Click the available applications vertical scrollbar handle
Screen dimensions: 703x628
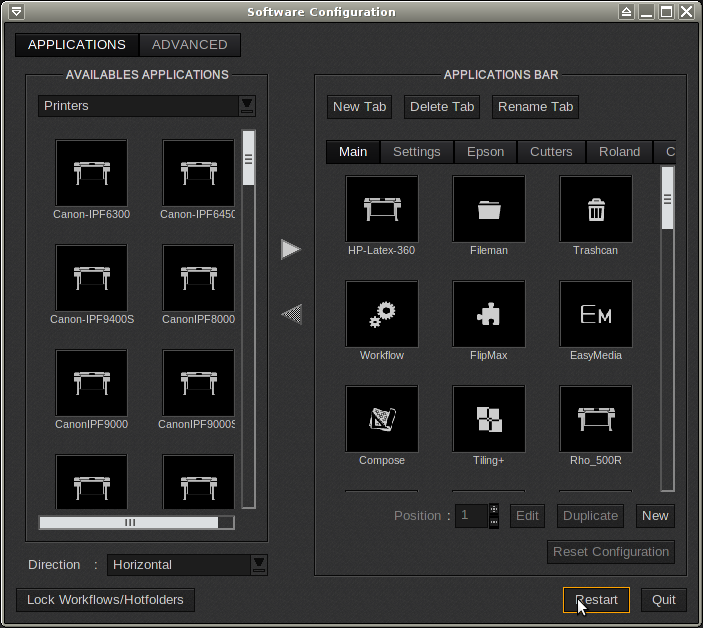point(248,158)
